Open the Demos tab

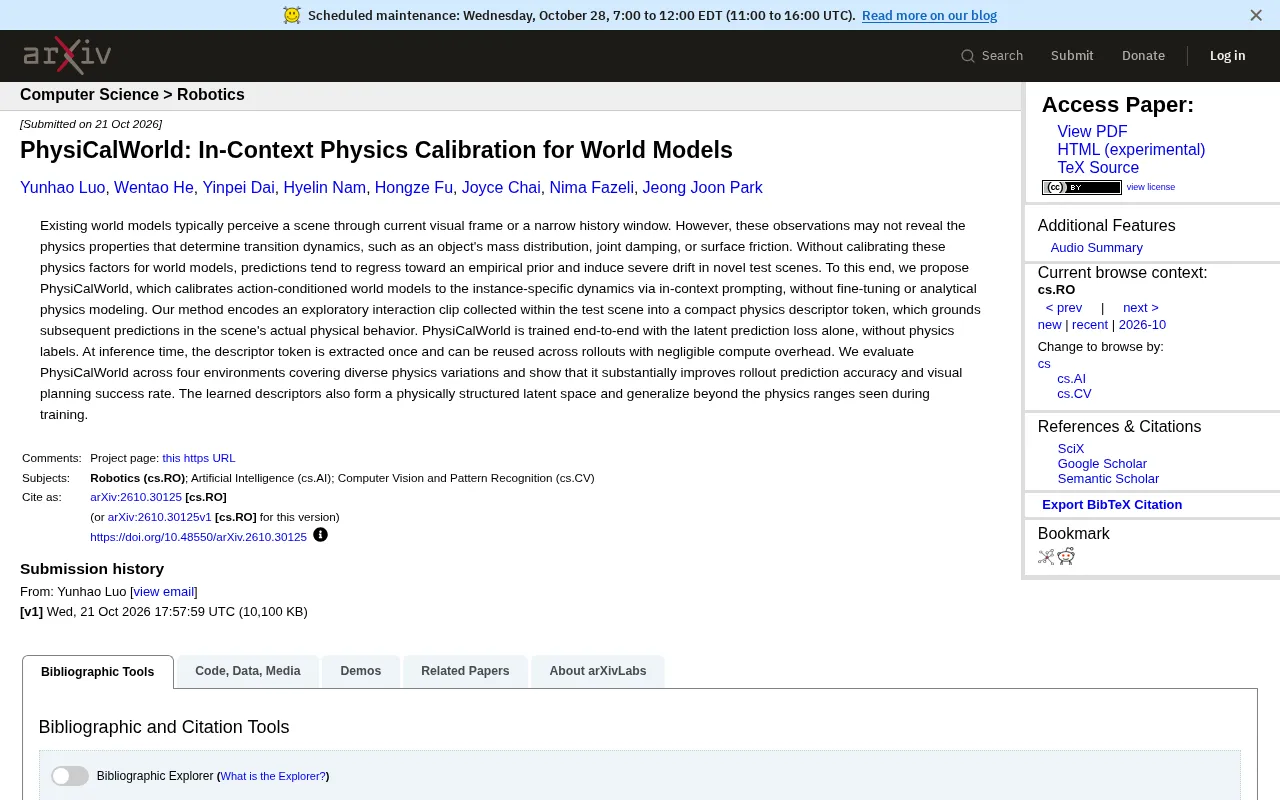pos(361,671)
